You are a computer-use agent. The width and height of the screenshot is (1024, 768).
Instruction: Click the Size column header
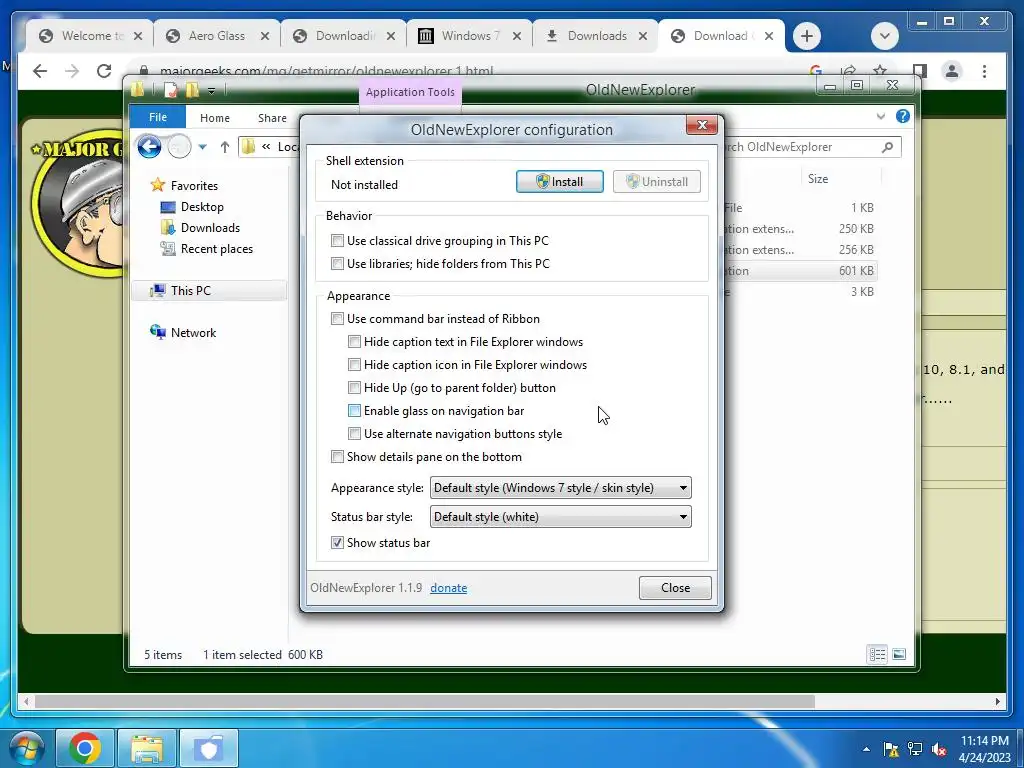point(818,179)
